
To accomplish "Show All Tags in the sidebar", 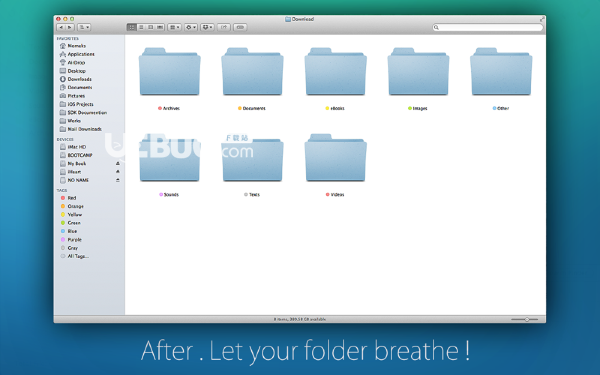I will (75, 257).
